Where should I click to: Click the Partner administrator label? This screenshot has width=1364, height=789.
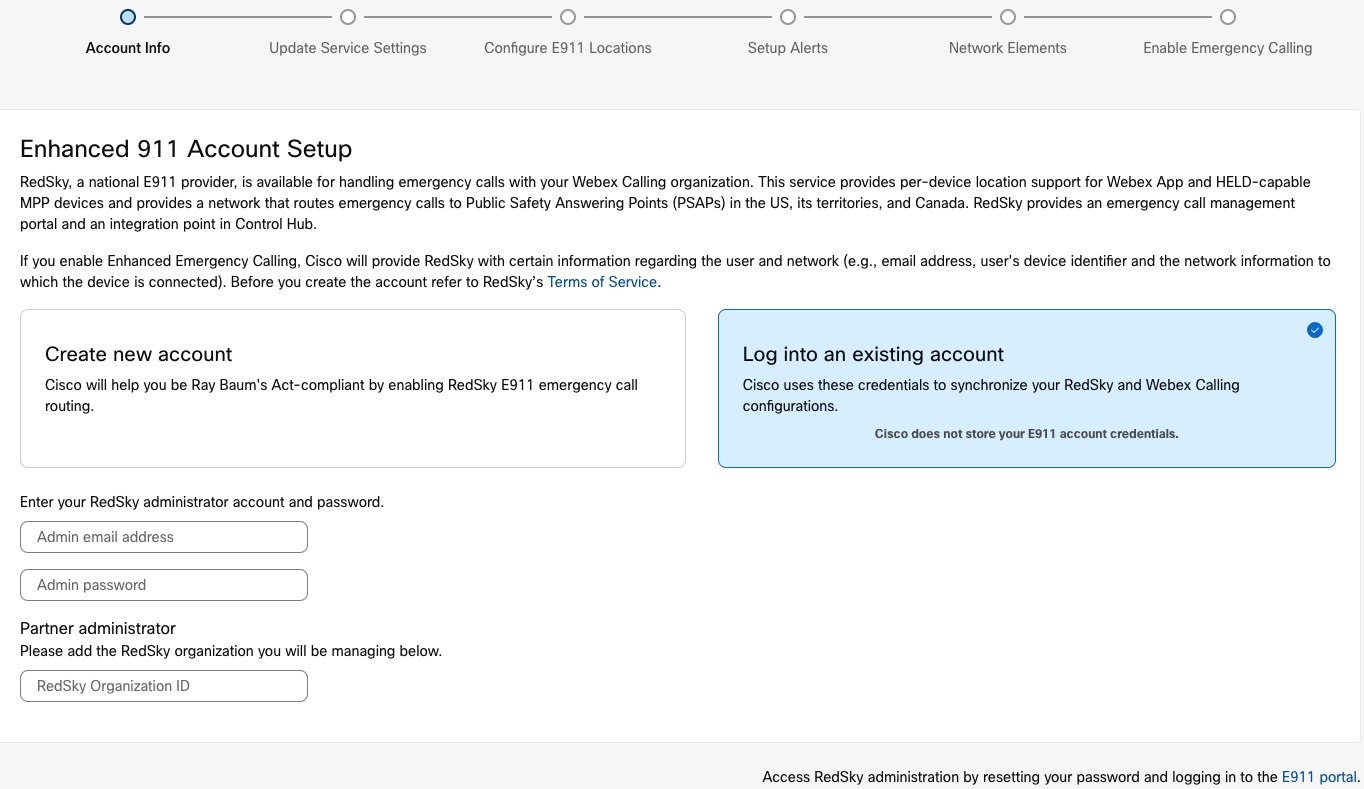pos(98,628)
